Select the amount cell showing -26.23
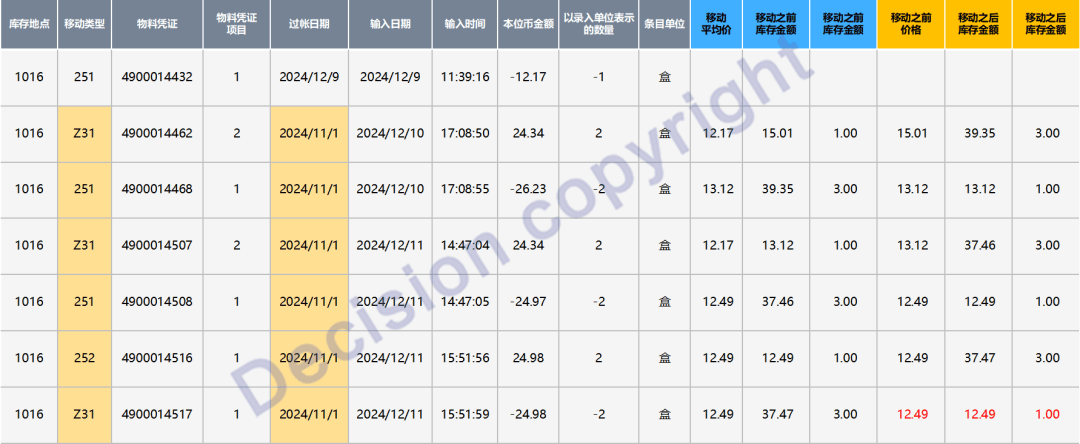The width and height of the screenshot is (1080, 444). (x=527, y=189)
